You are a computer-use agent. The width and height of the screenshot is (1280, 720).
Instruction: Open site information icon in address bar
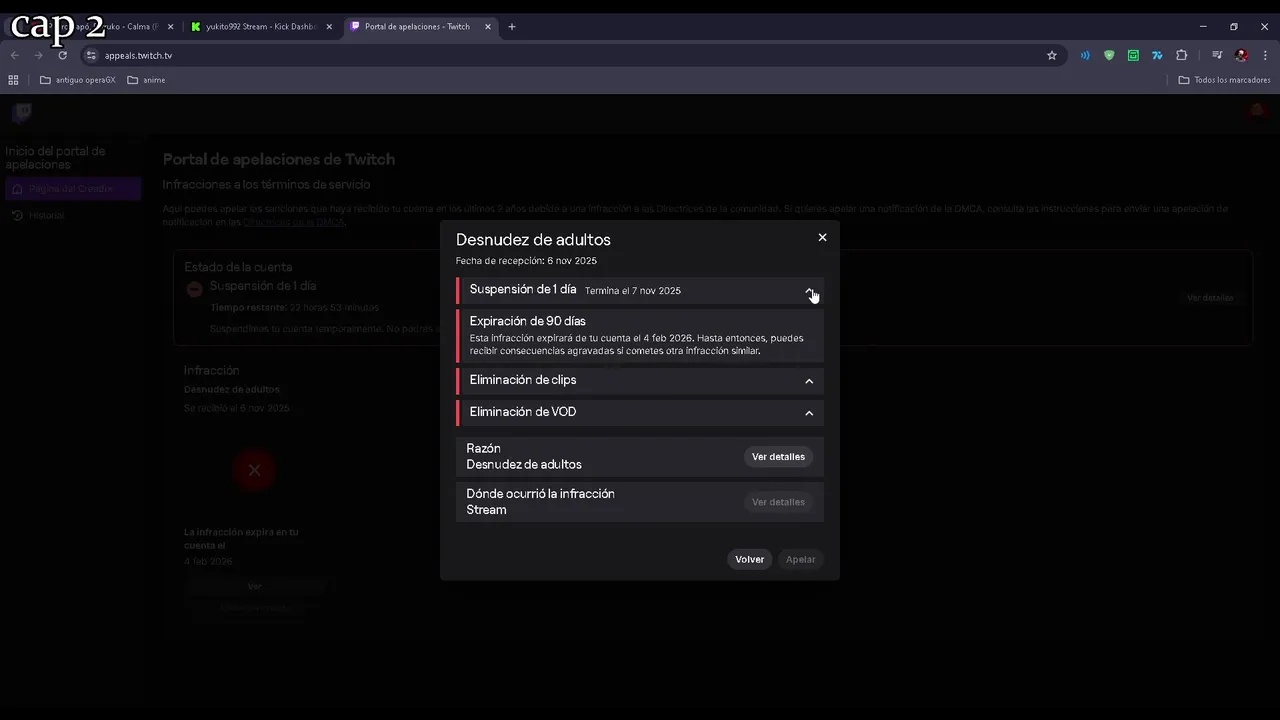coord(91,55)
